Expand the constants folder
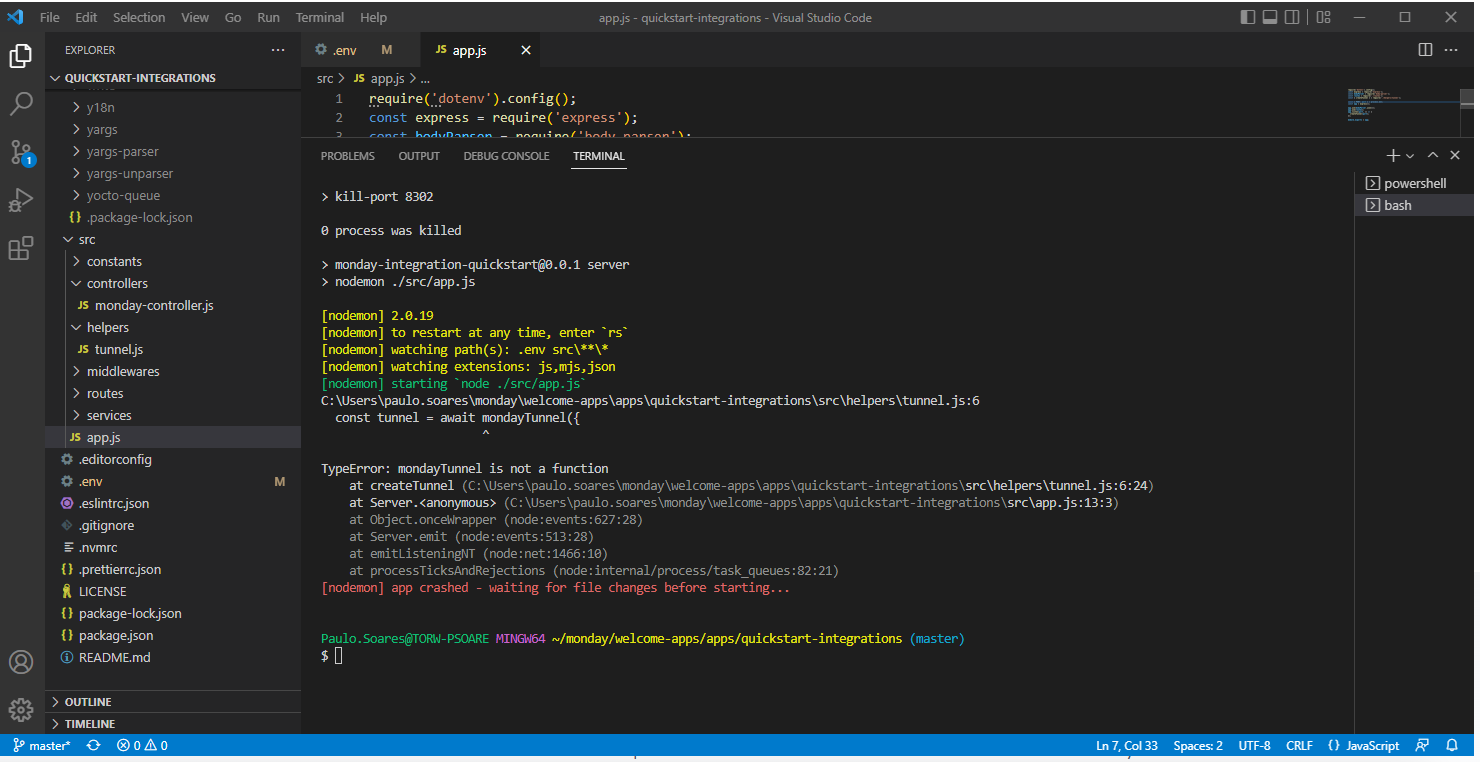The image size is (1480, 762). pyautogui.click(x=173, y=261)
